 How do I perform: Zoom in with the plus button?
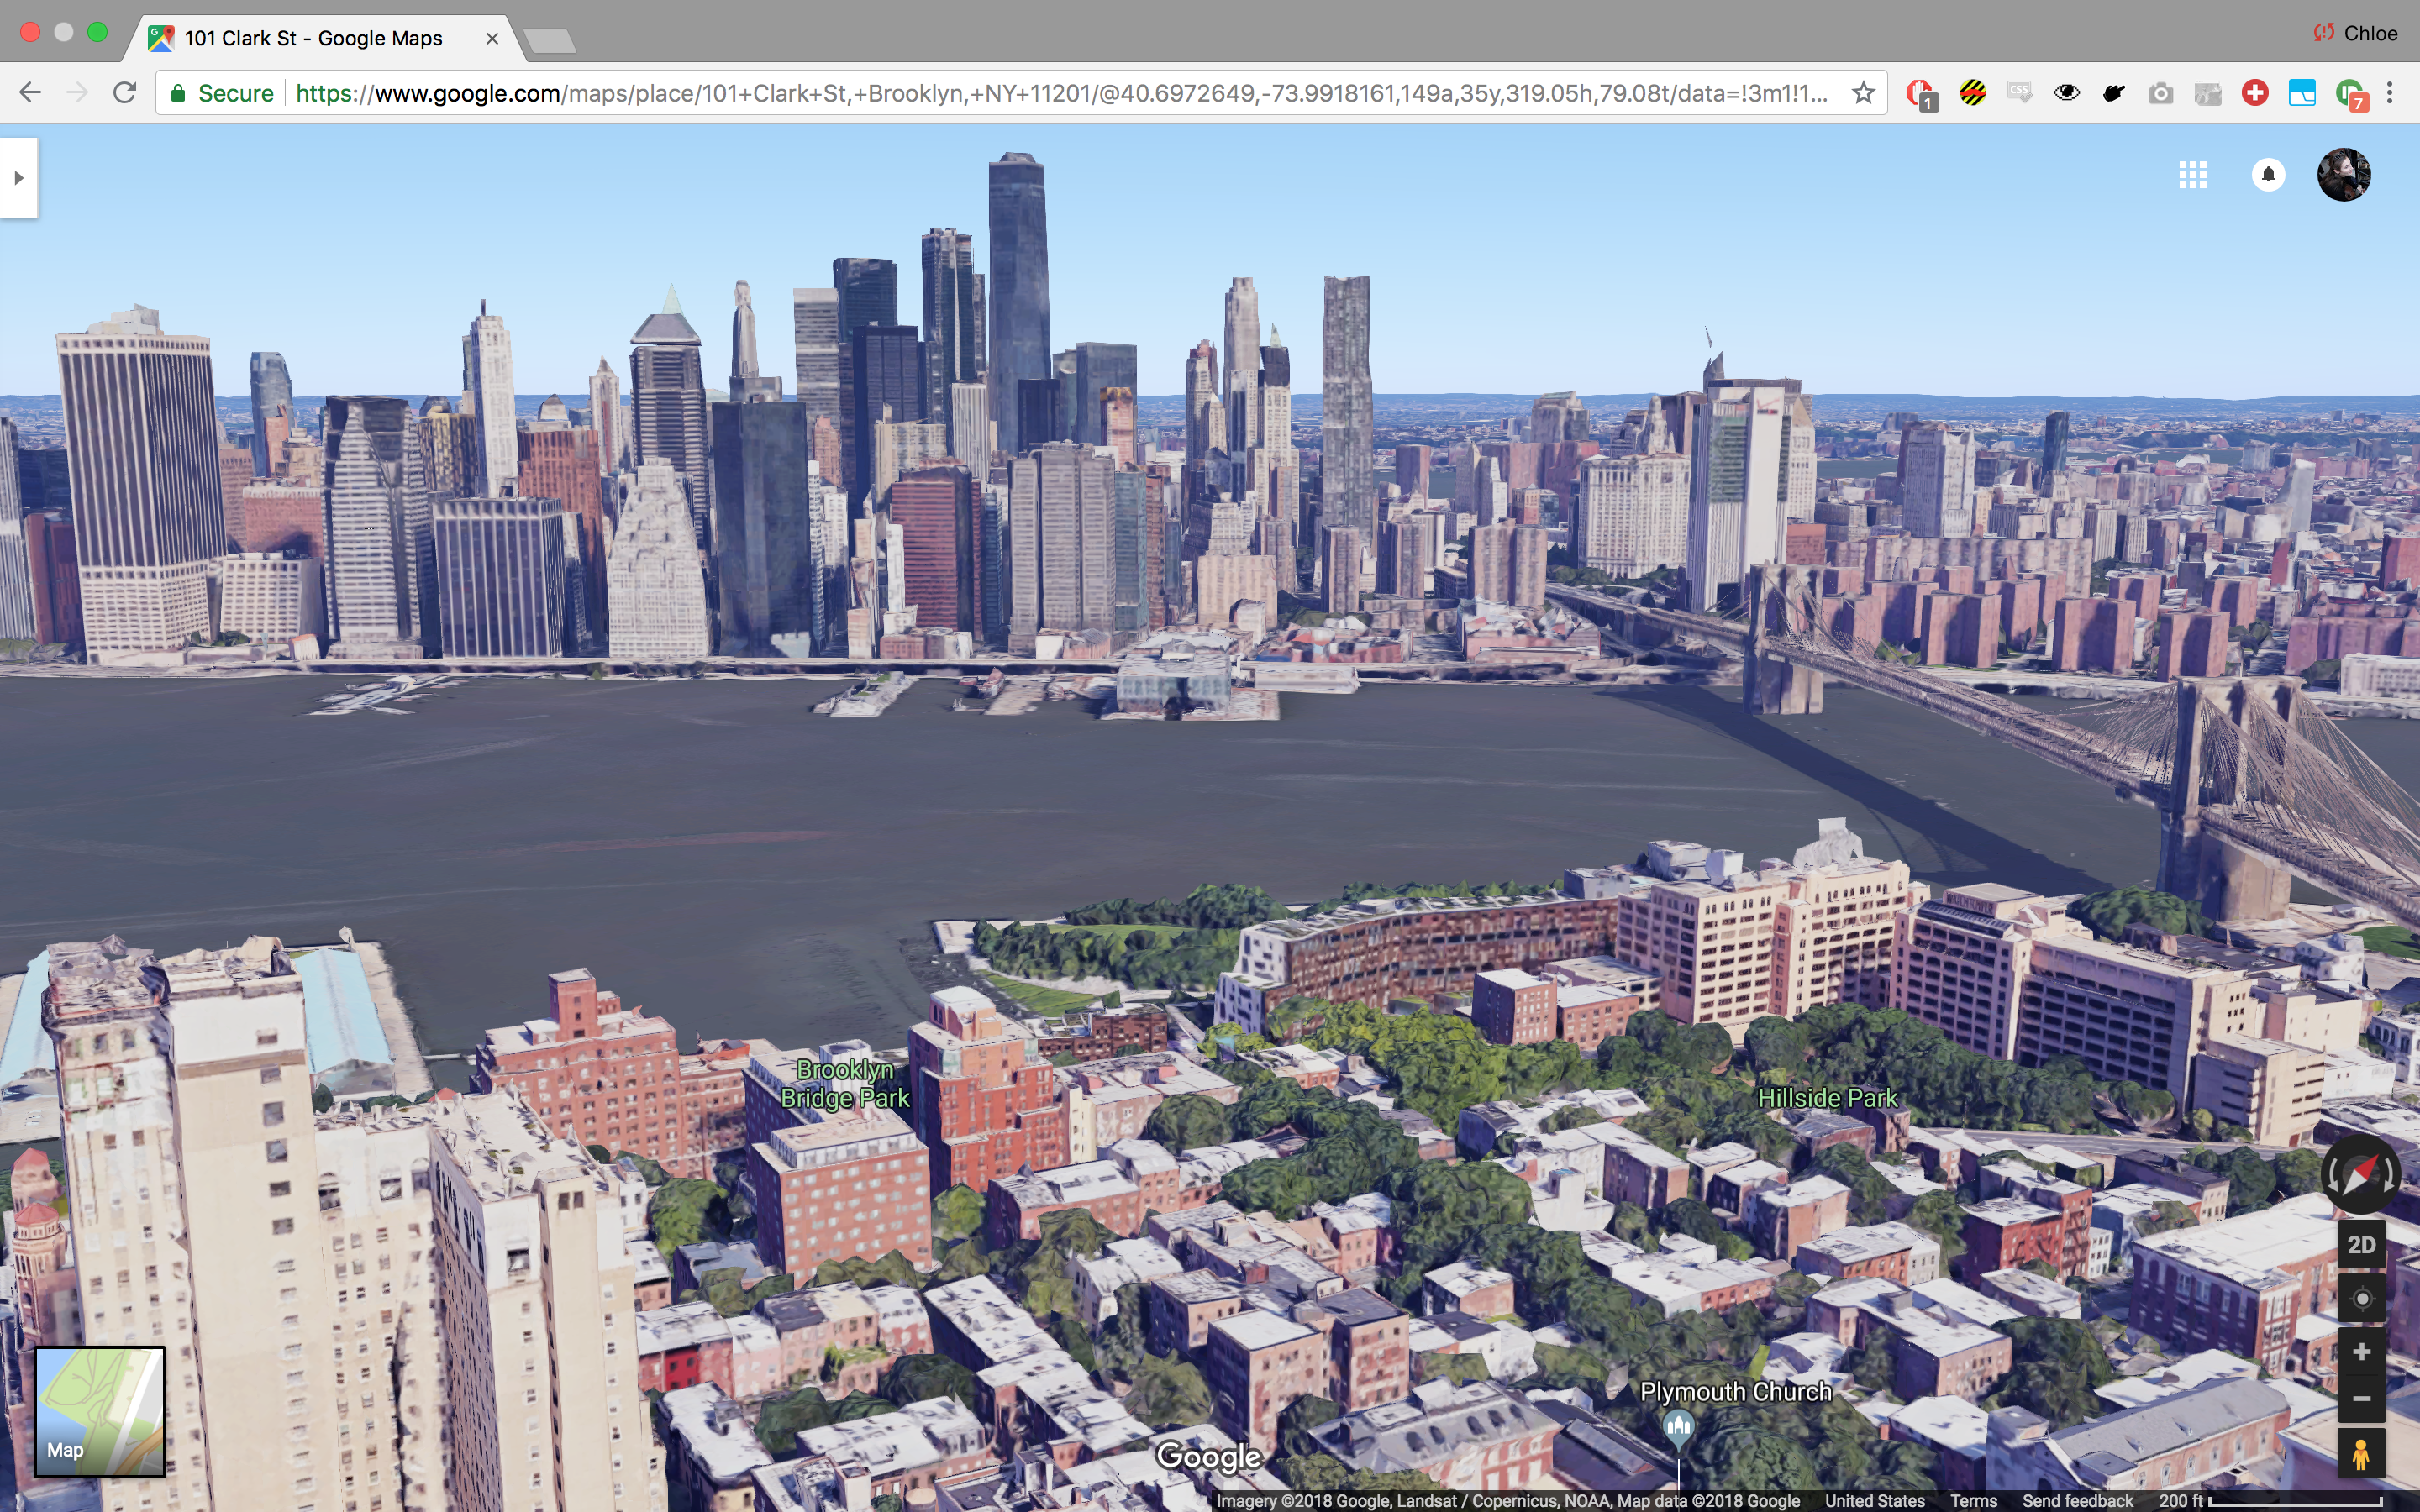(x=2361, y=1352)
